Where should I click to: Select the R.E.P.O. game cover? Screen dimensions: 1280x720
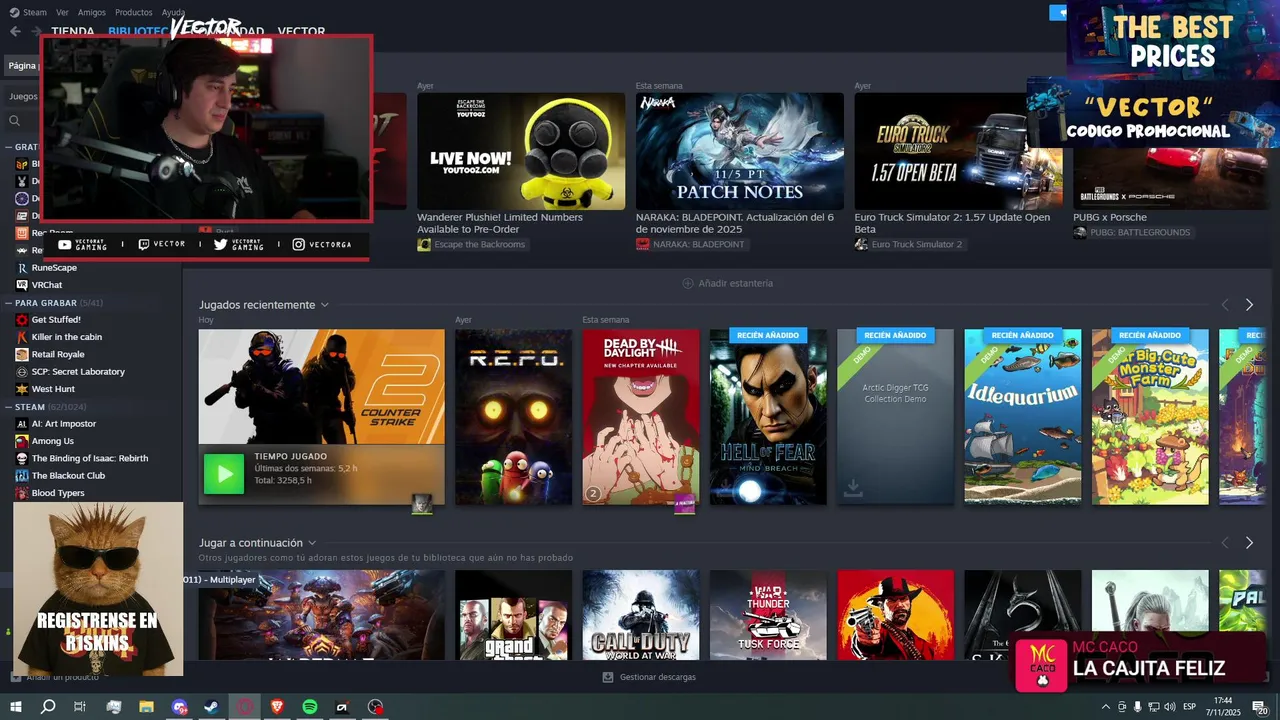coord(513,417)
